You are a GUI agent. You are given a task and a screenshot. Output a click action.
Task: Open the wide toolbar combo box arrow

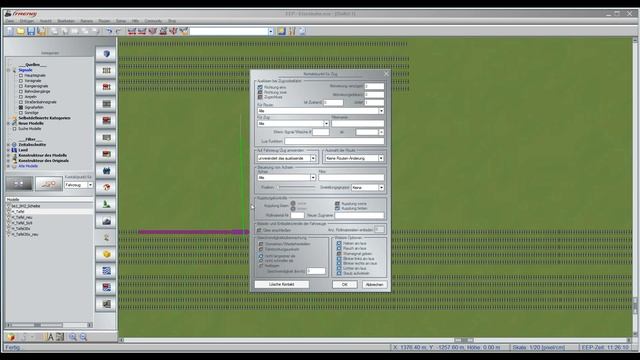[x=271, y=31]
